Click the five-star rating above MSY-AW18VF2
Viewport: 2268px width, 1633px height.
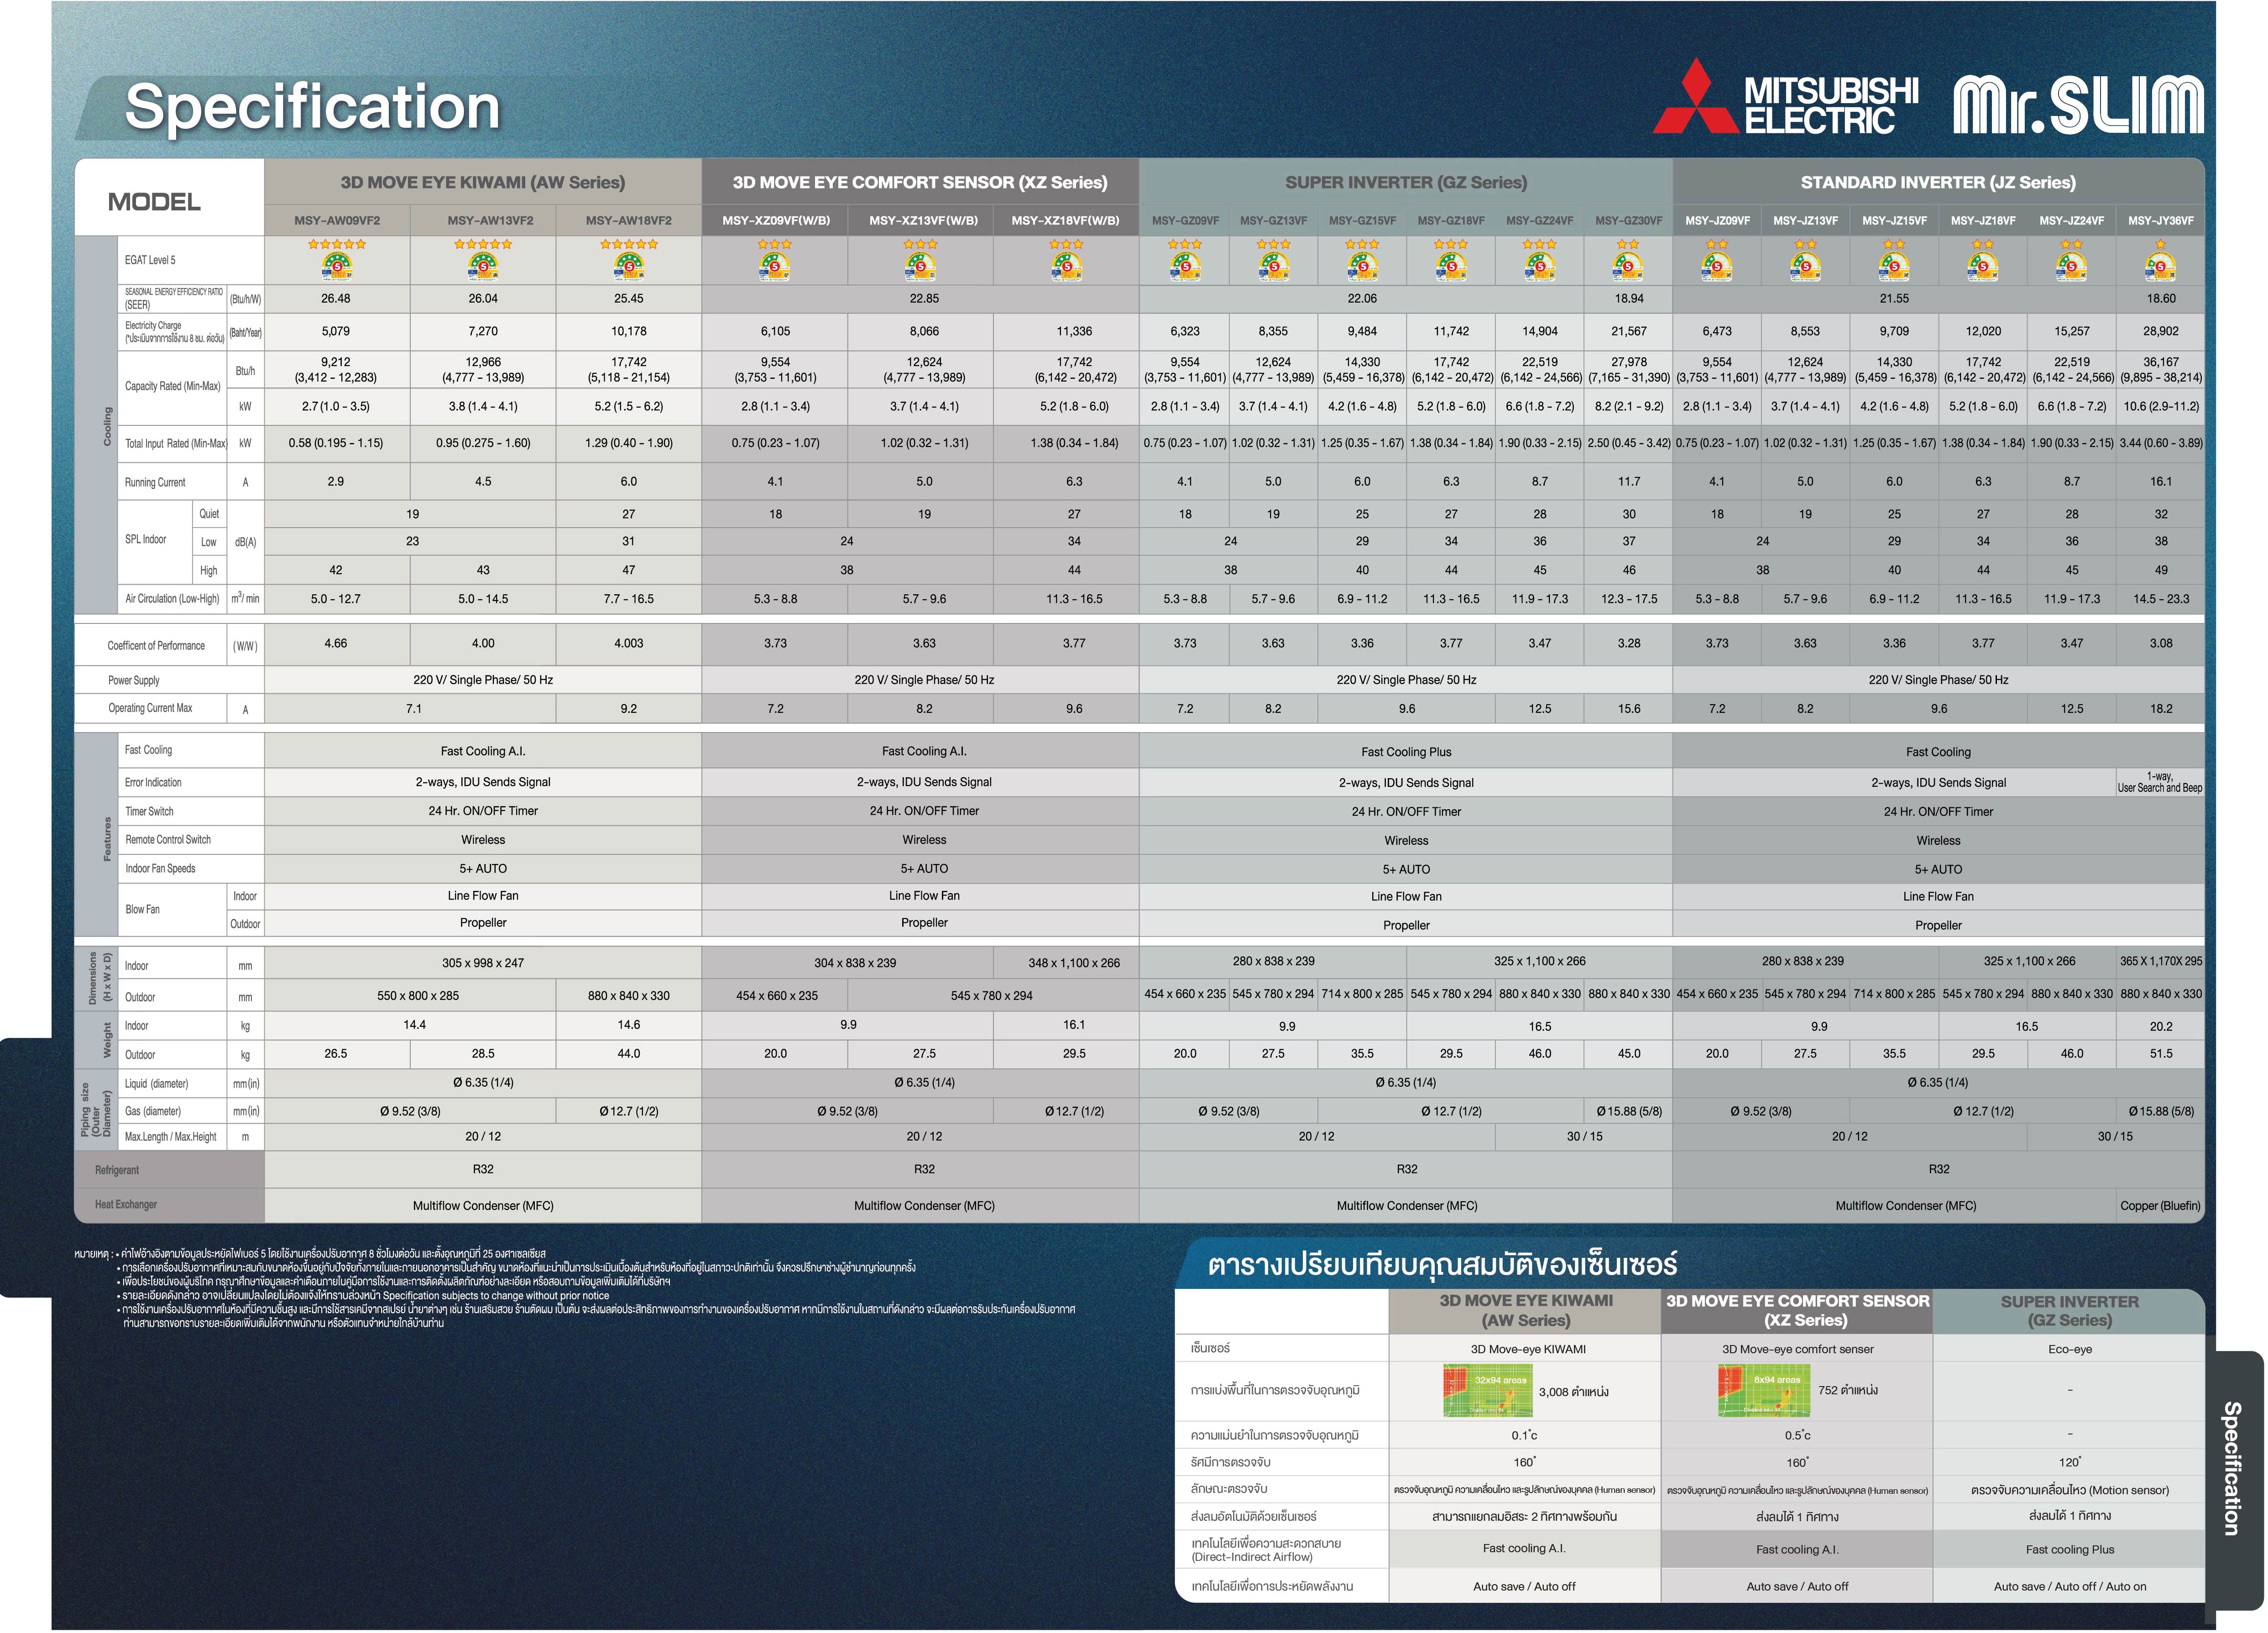[628, 244]
